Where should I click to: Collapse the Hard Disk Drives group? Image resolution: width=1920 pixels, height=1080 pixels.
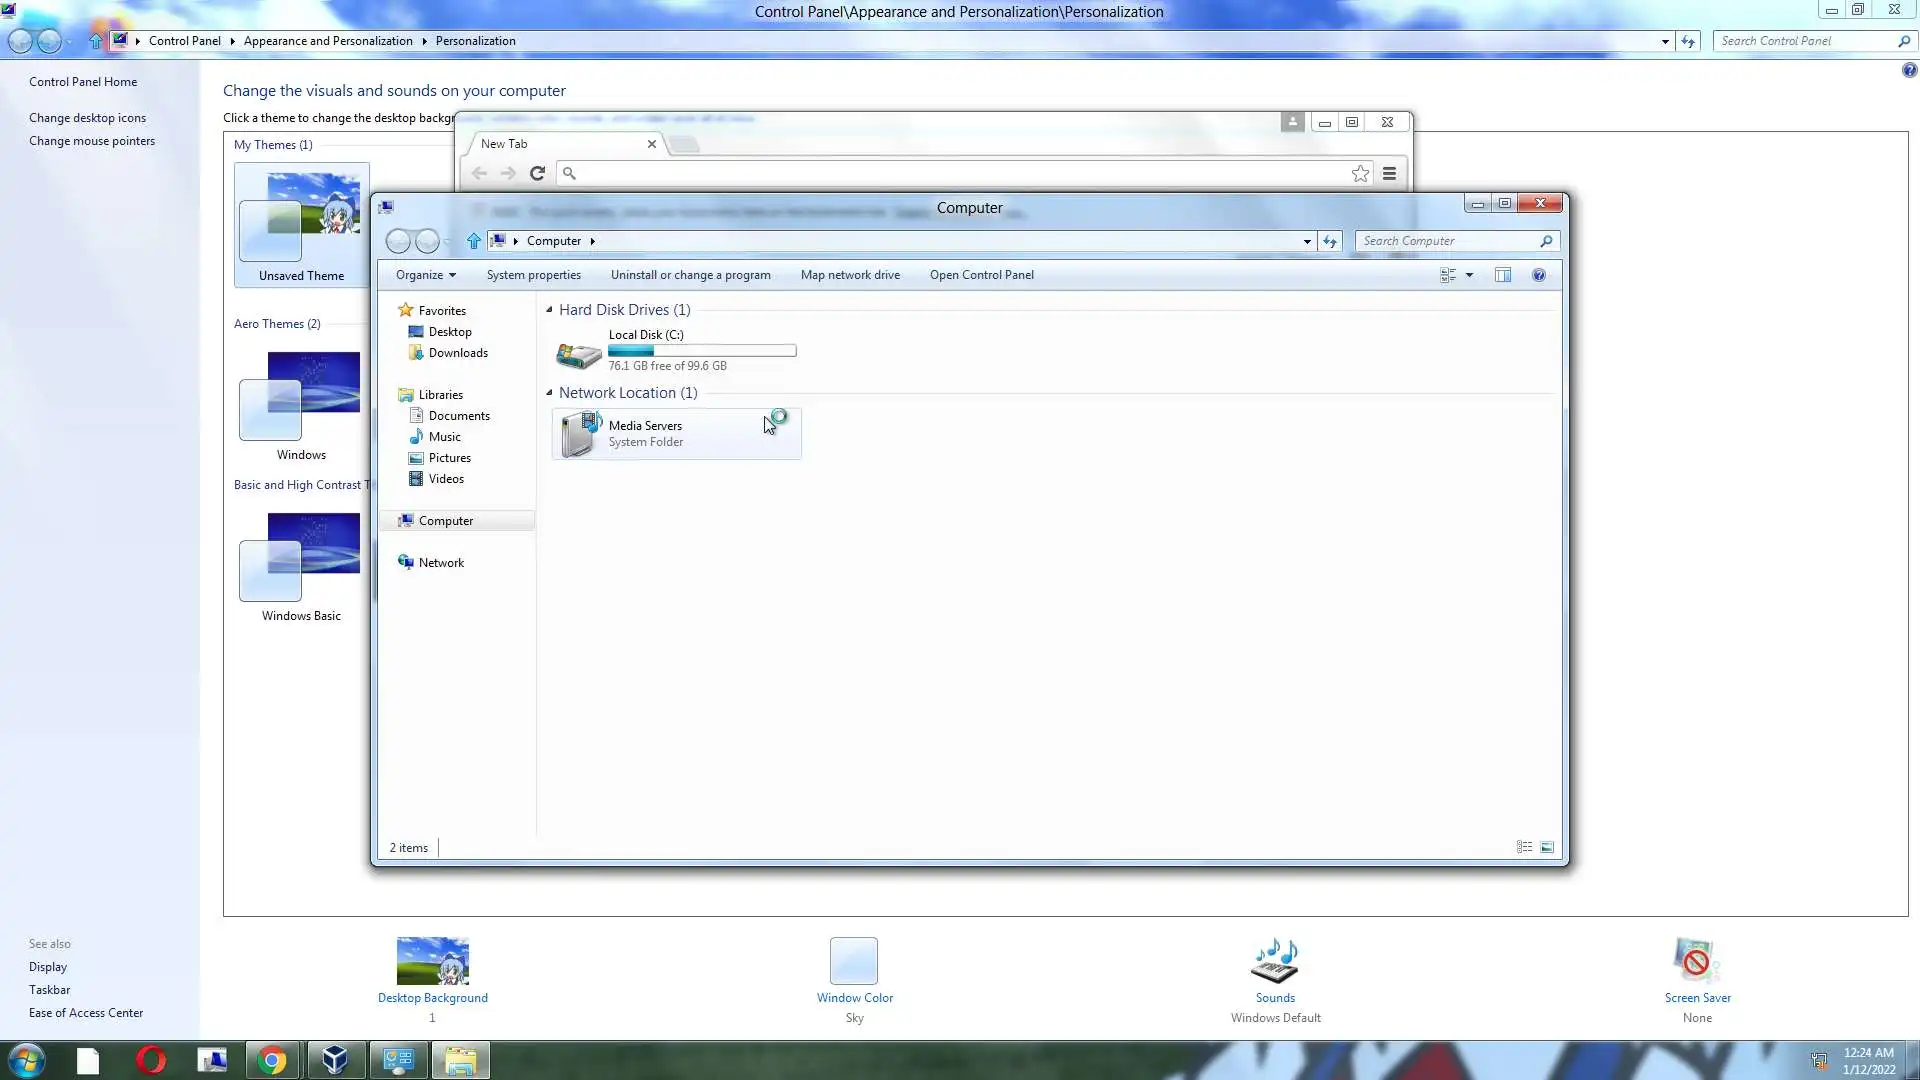pos(549,310)
